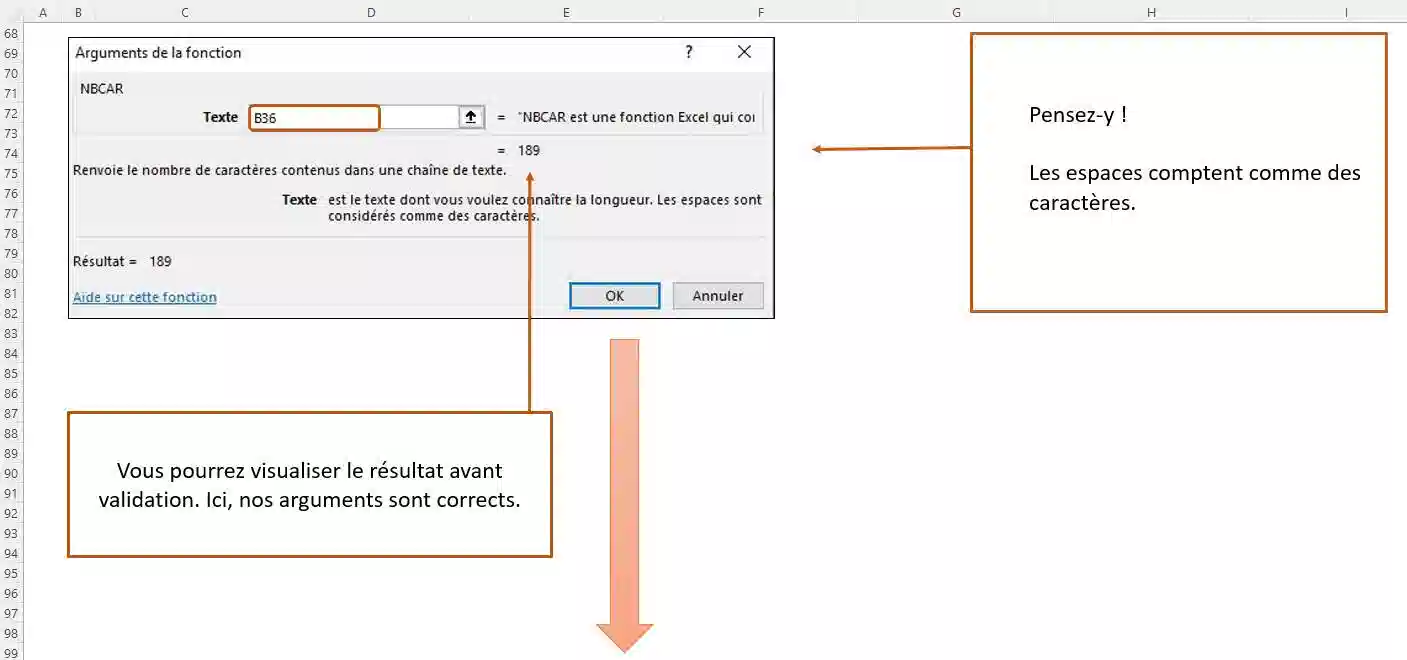Click the 'Les espaces sont considérés' argument help text
The width and height of the screenshot is (1407, 660).
tap(545, 207)
